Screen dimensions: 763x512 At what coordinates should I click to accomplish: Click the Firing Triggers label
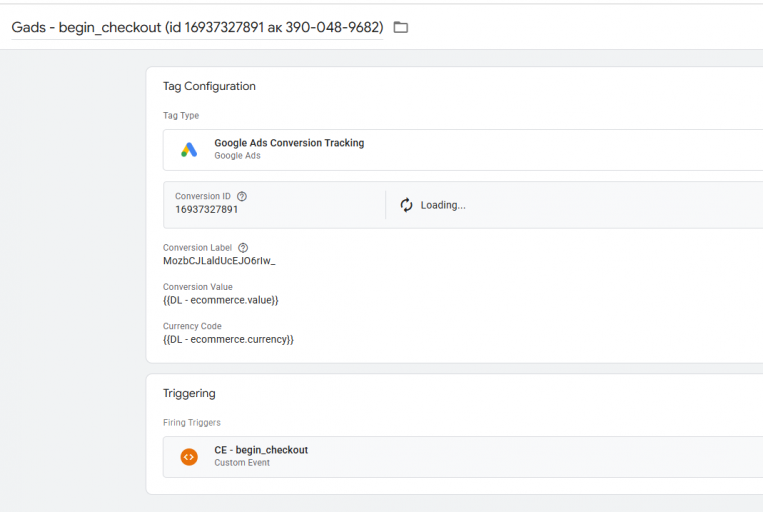coord(192,422)
